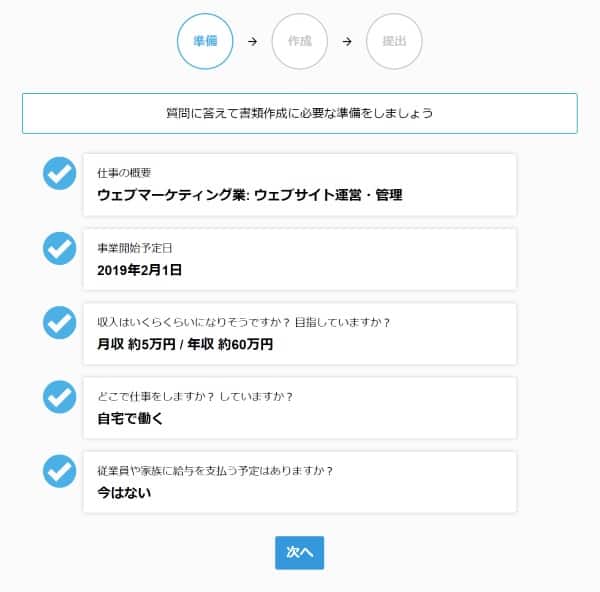
Task: Go to the 作成 step circle
Action: [x=300, y=42]
